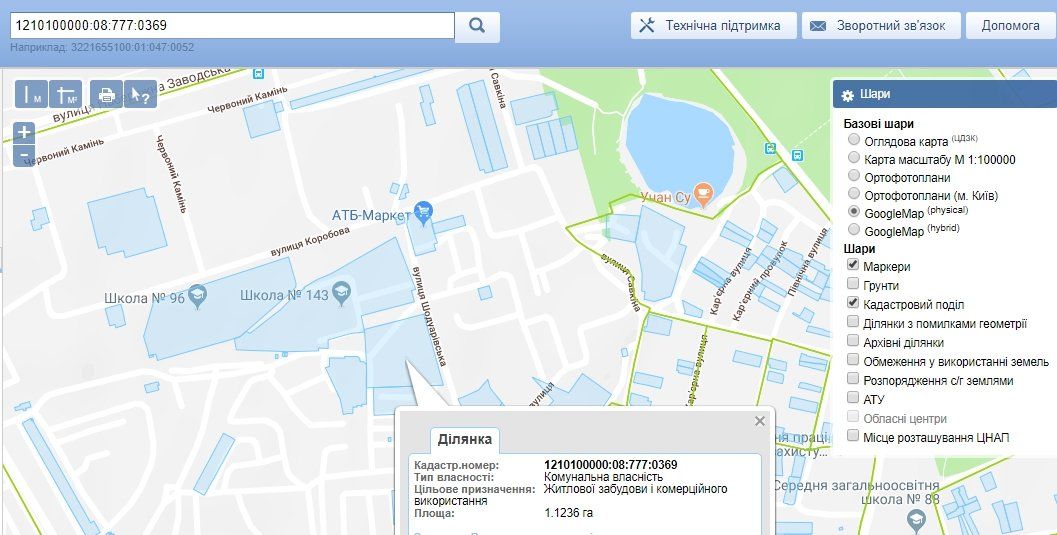Click the вулиця Коробова street label
This screenshot has height=535, width=1057.
[x=310, y=241]
